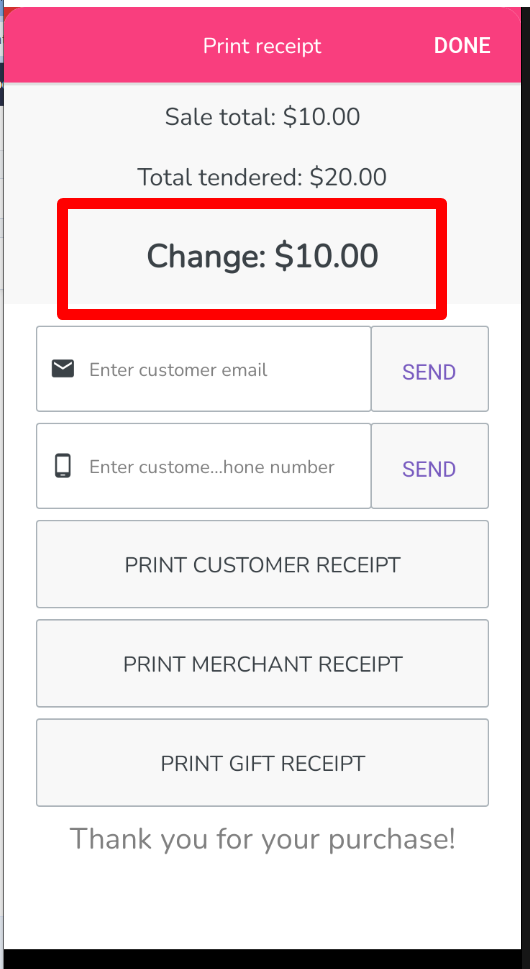Focus the customer email input field
Screen dimensions: 530x969
203,369
